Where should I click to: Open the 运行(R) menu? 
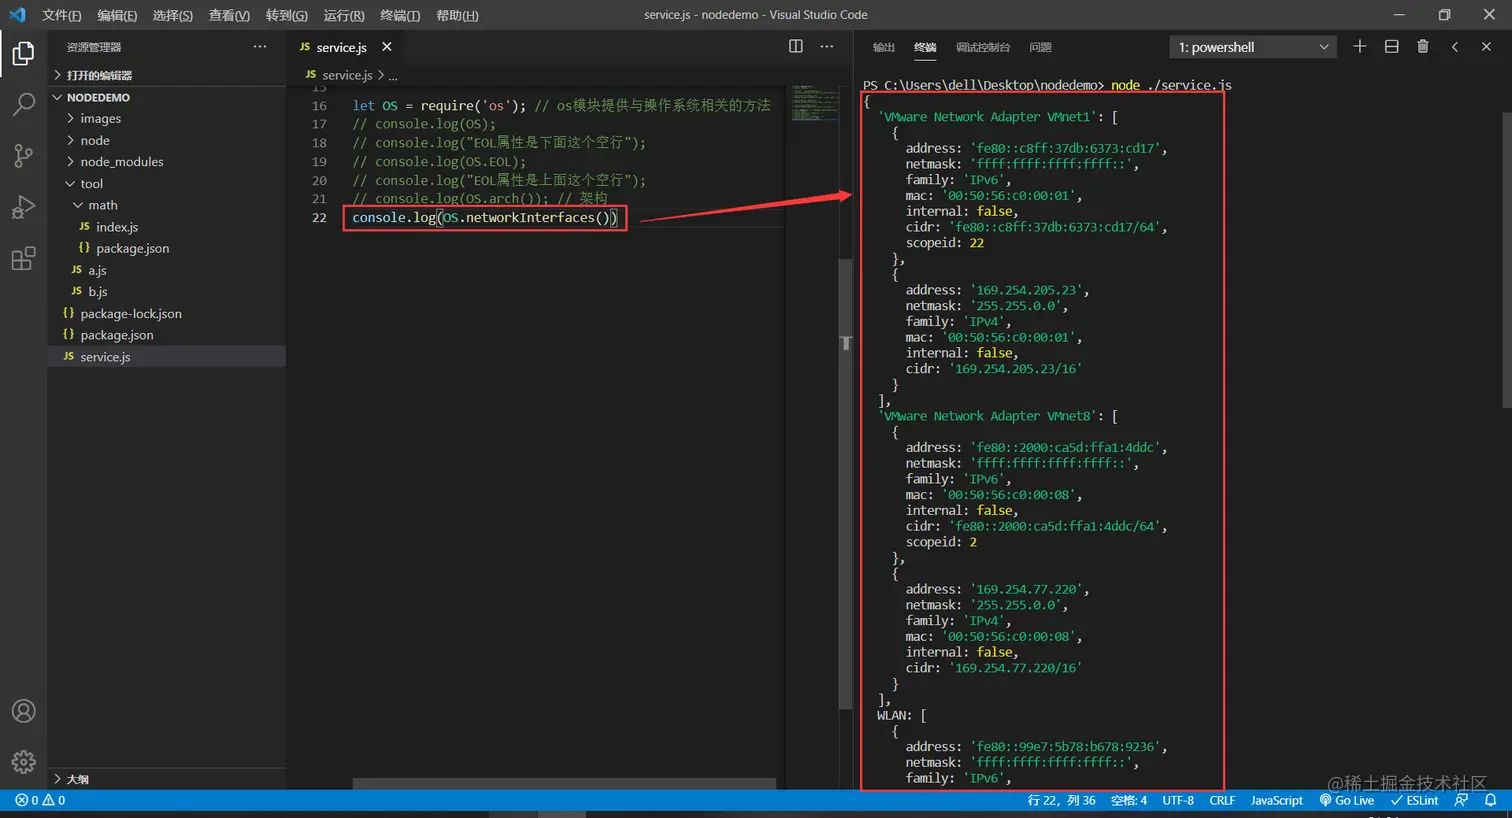click(344, 15)
